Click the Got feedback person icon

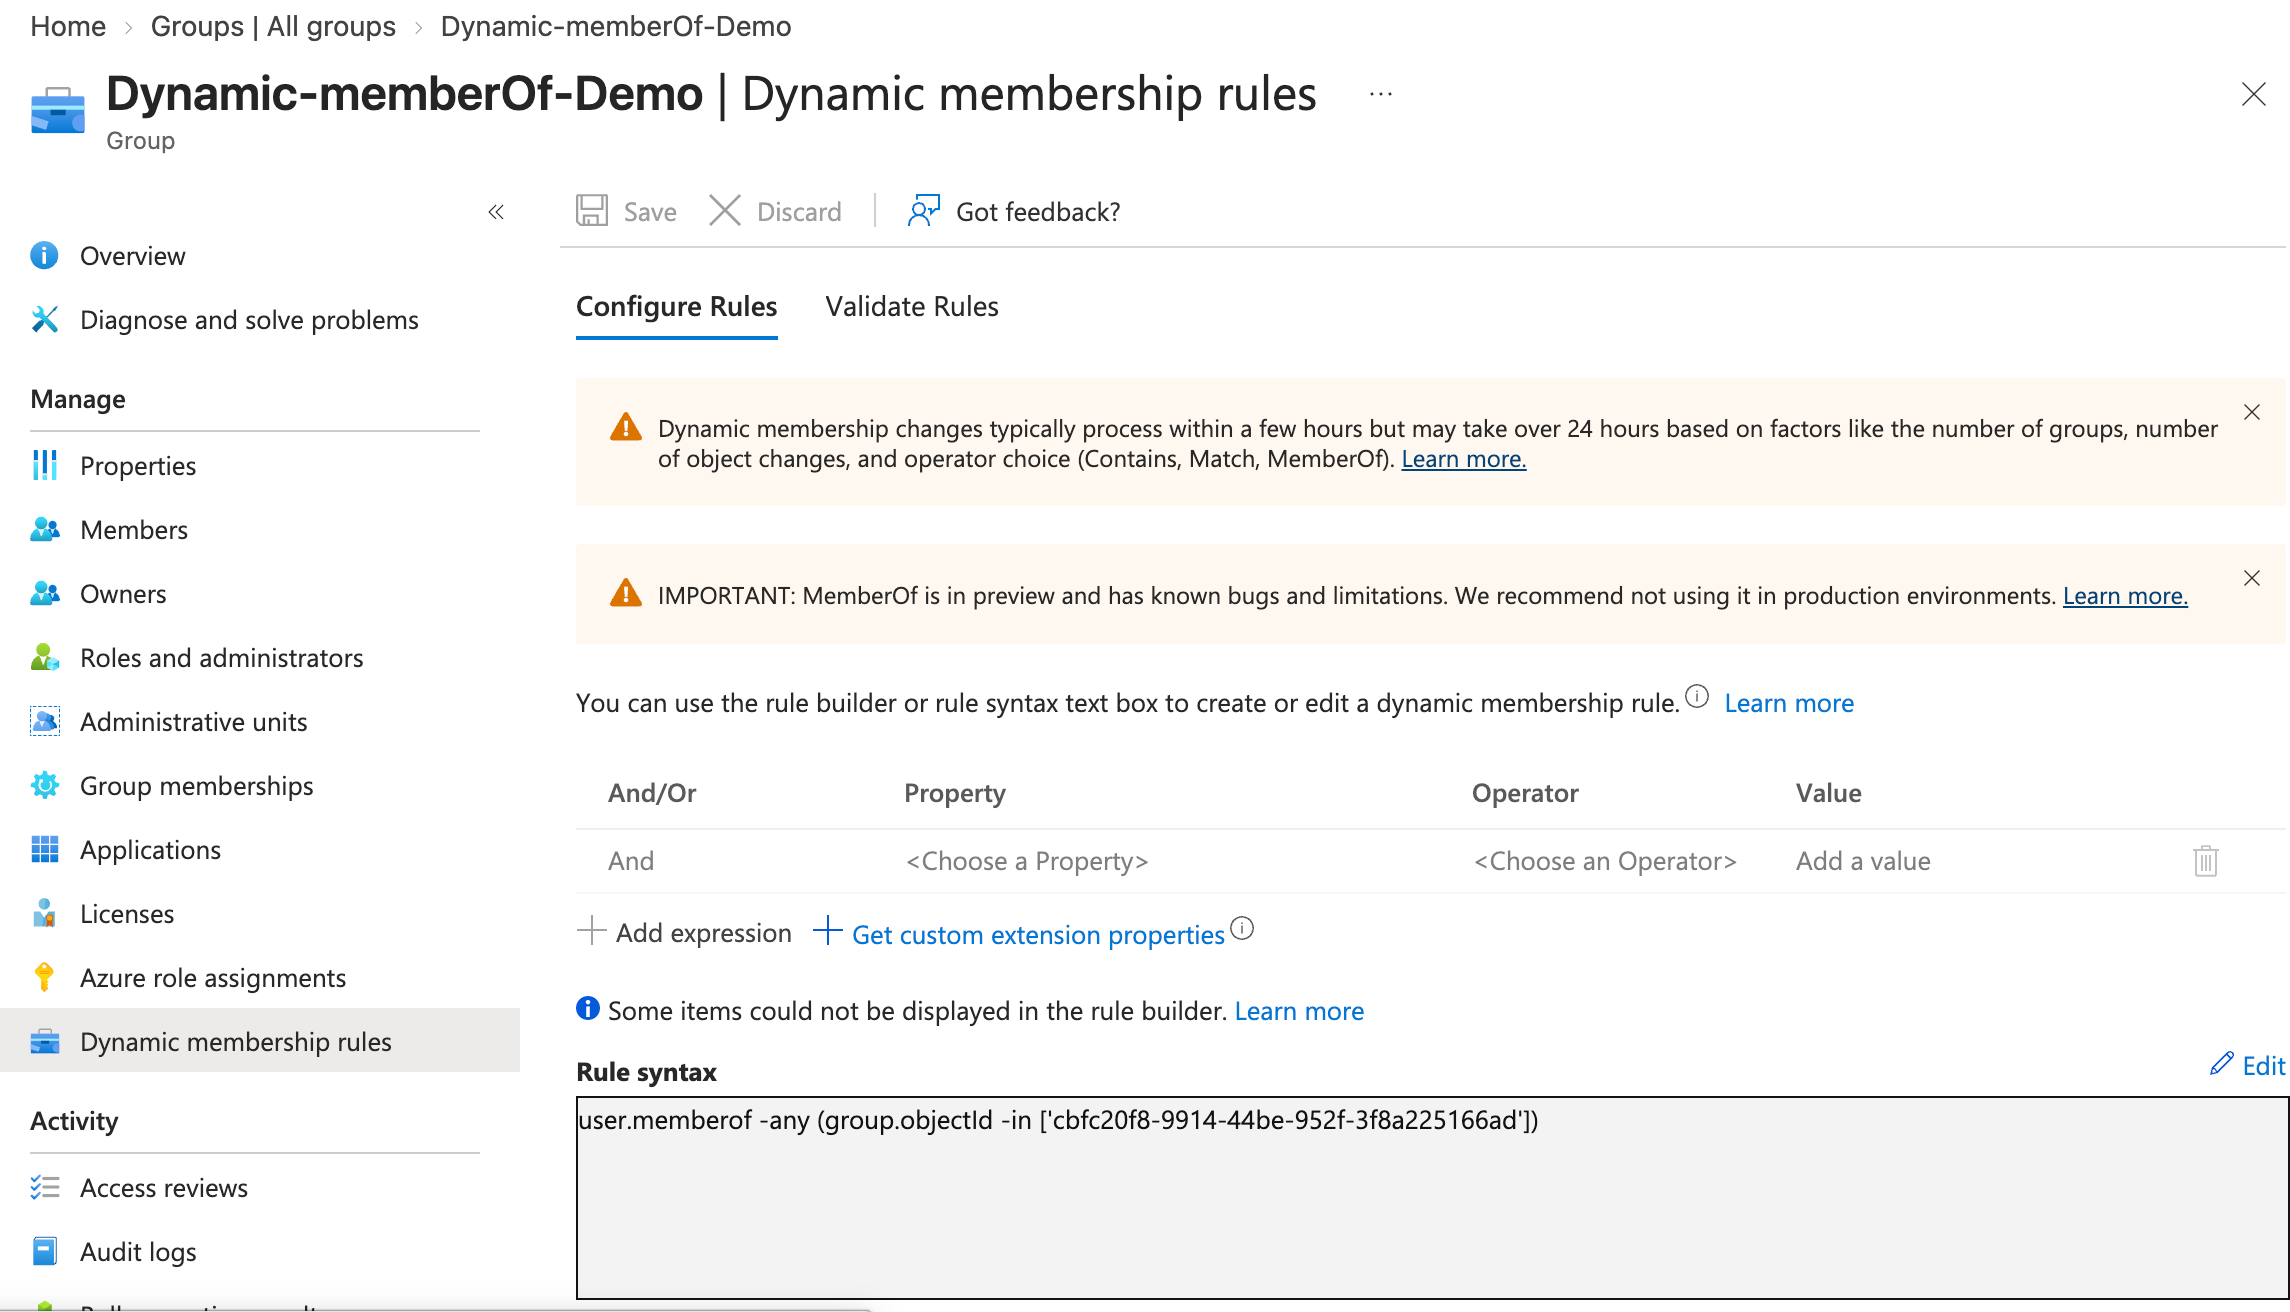click(x=924, y=211)
